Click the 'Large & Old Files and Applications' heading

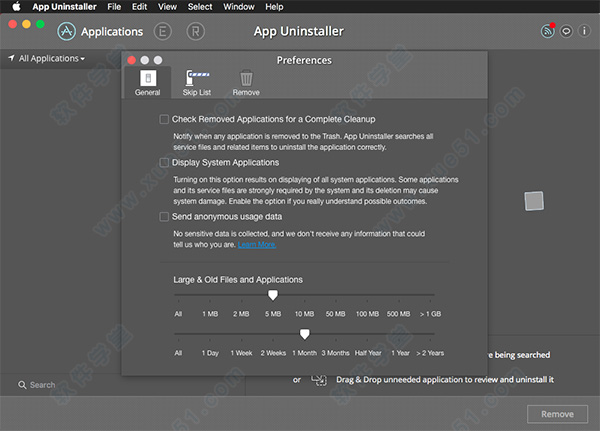pyautogui.click(x=238, y=280)
